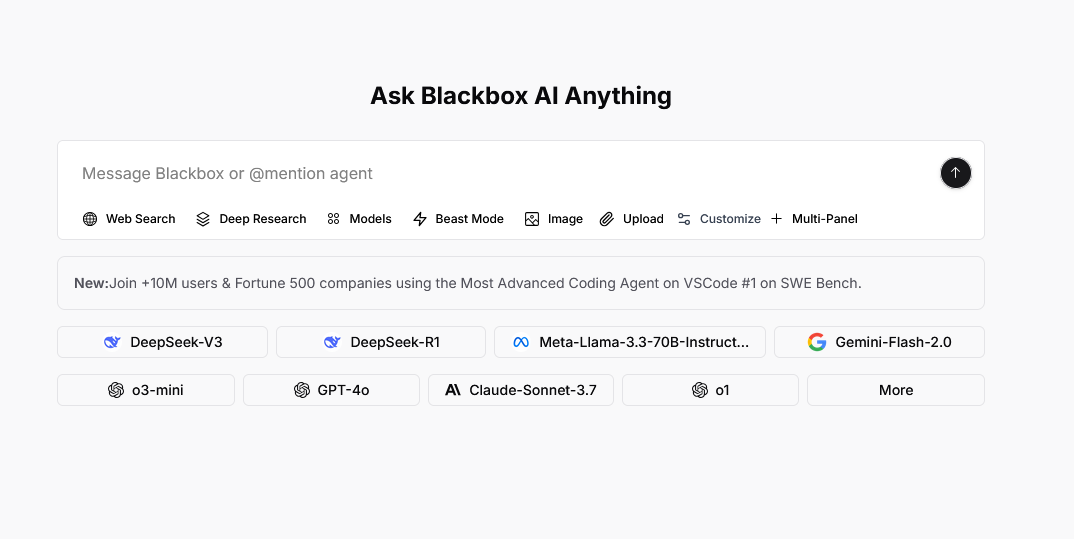
Task: Choose the Upload label
Action: tap(643, 218)
